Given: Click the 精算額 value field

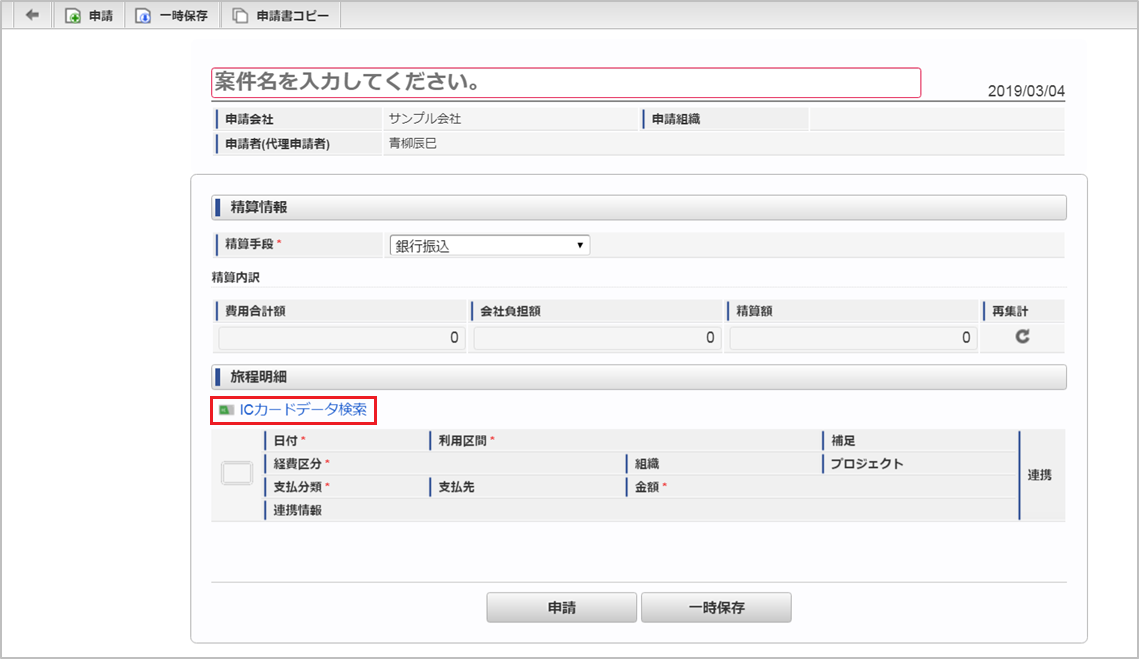Looking at the screenshot, I should (853, 338).
